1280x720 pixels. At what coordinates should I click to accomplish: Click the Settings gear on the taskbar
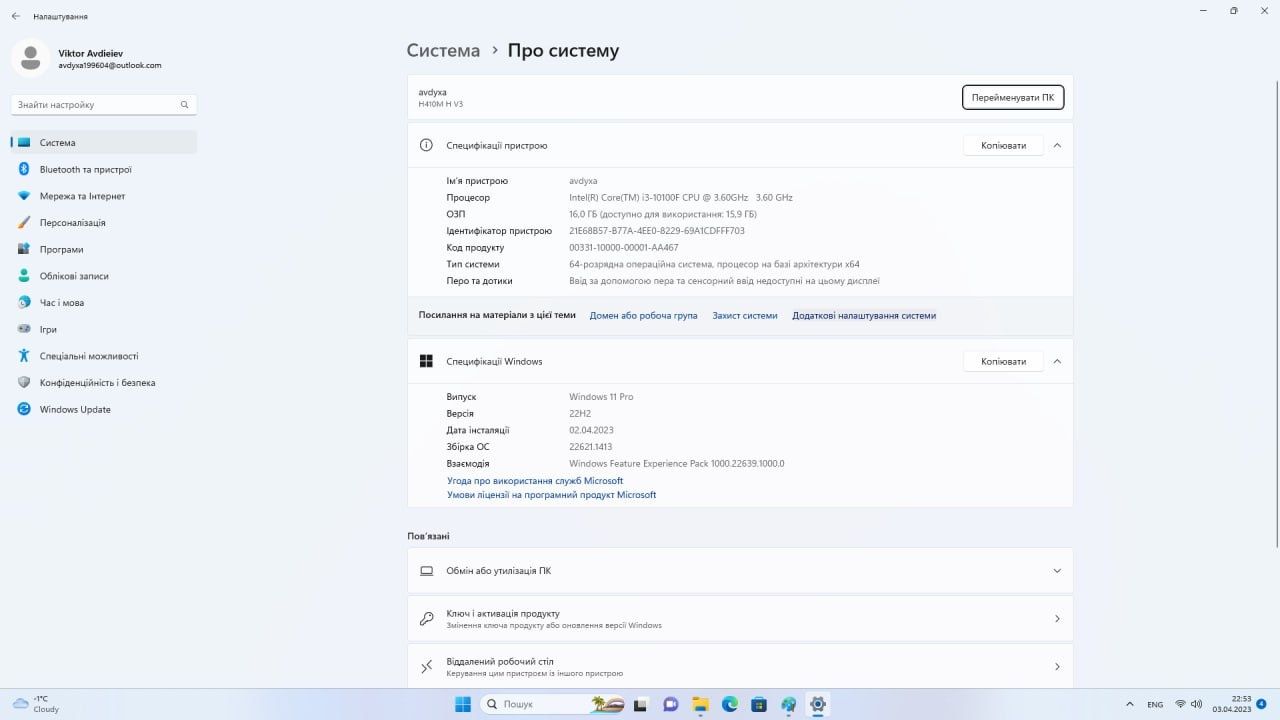(x=818, y=704)
